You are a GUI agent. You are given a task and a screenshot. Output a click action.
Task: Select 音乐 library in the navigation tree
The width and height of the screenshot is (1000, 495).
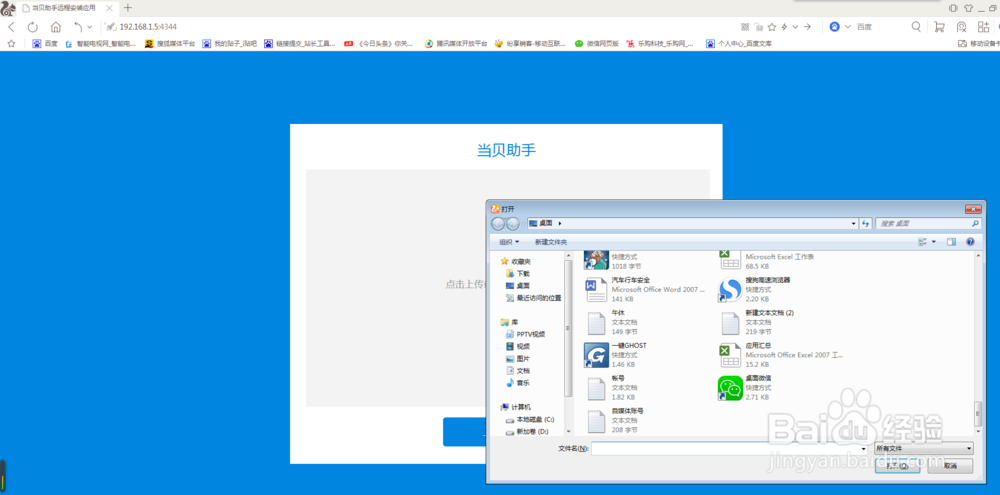click(517, 383)
